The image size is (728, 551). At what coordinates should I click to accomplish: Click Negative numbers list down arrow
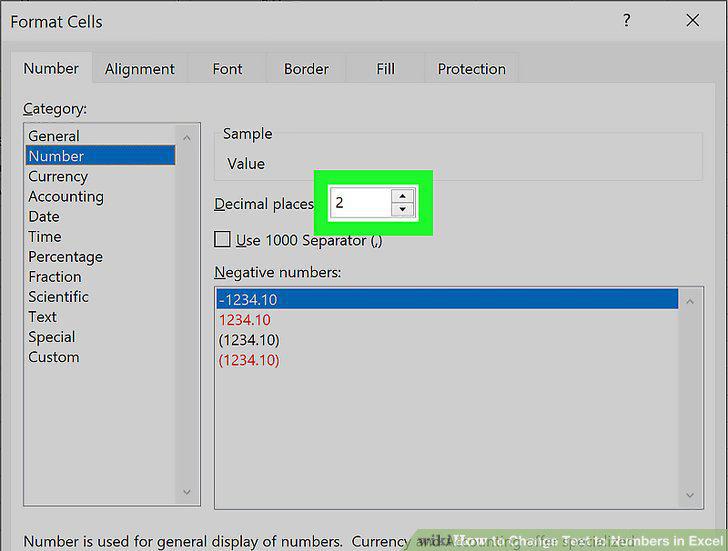tap(690, 495)
